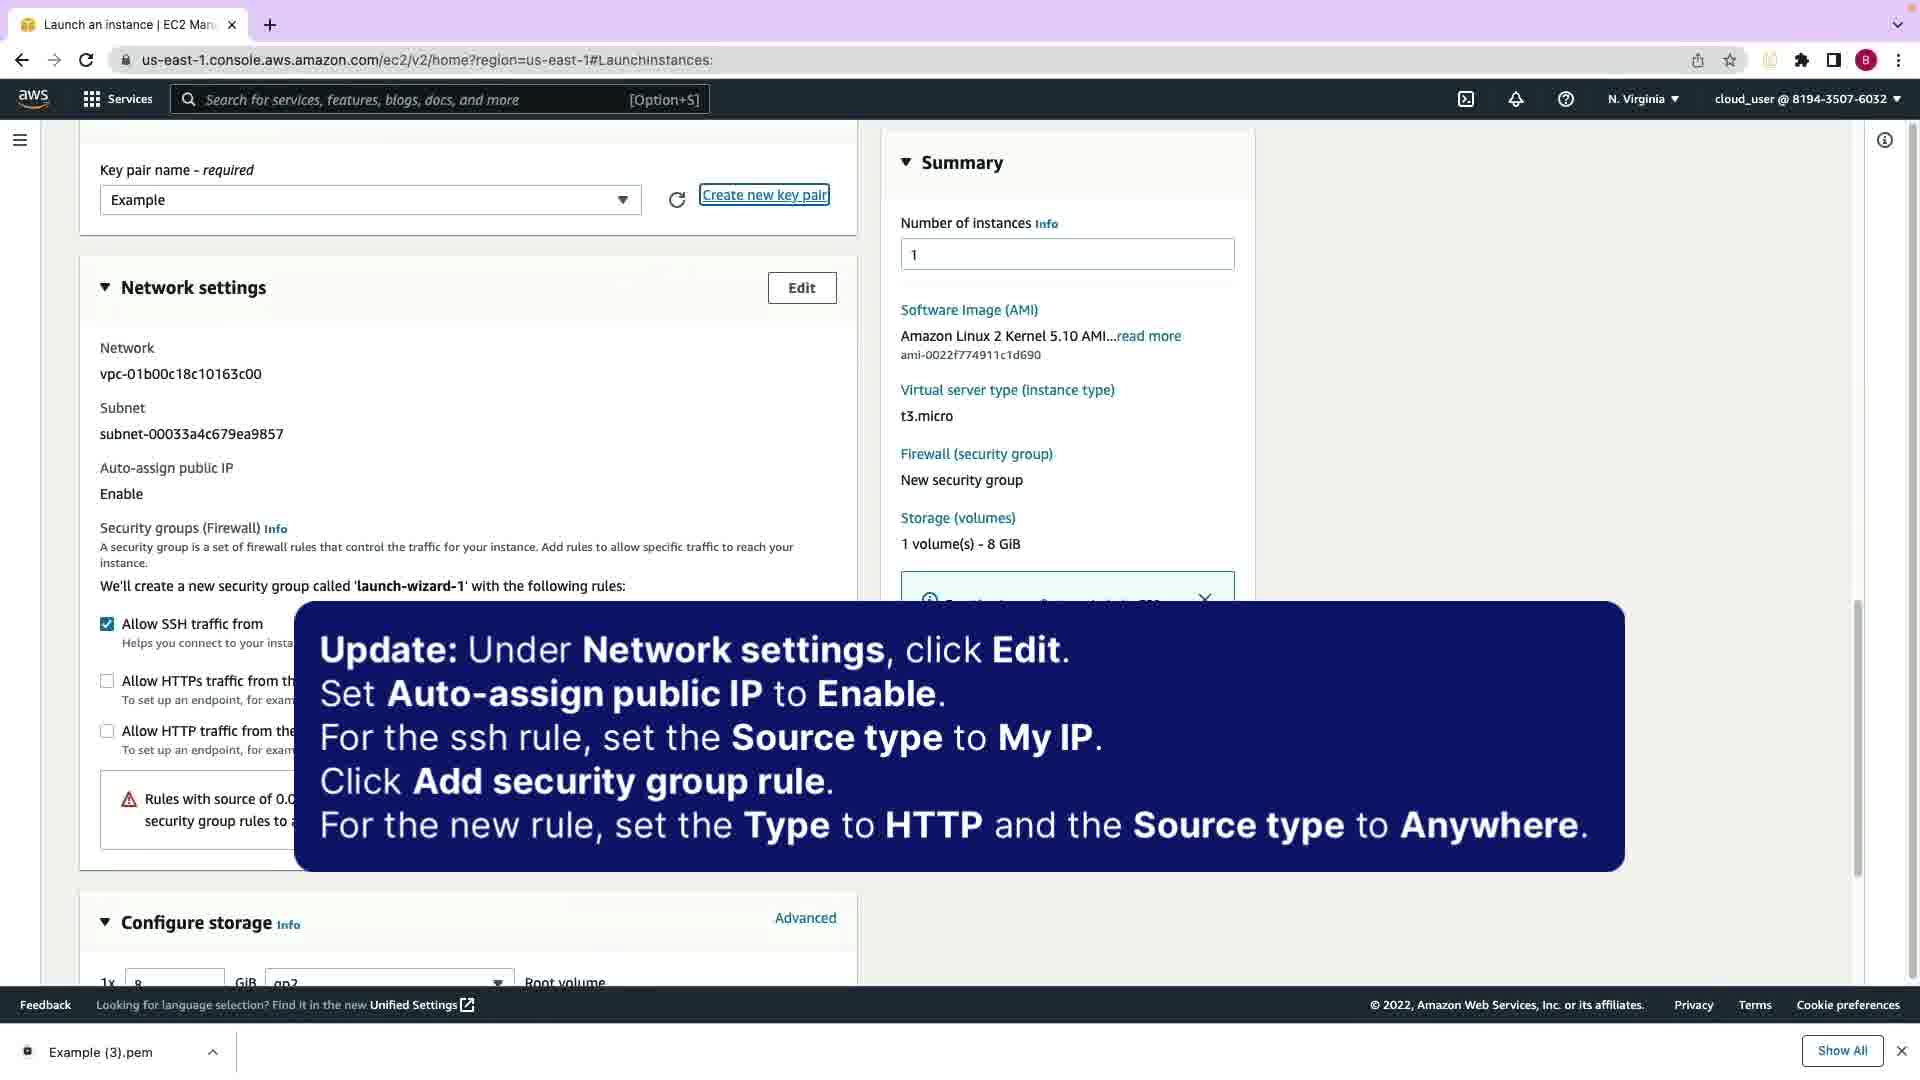Open Key pair name dropdown
The image size is (1920, 1080).
[370, 200]
